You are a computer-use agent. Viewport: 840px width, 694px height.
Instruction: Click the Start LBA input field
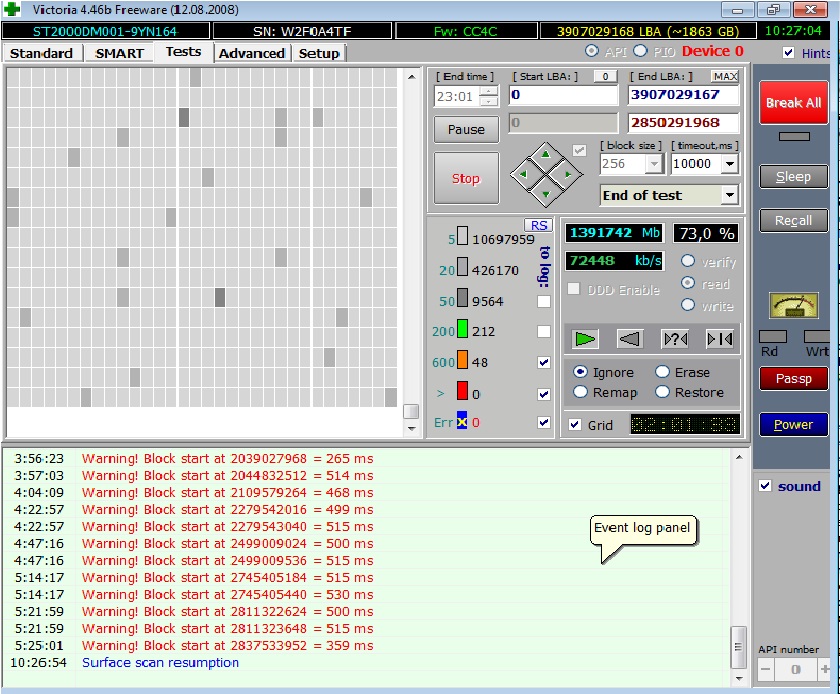coord(563,95)
